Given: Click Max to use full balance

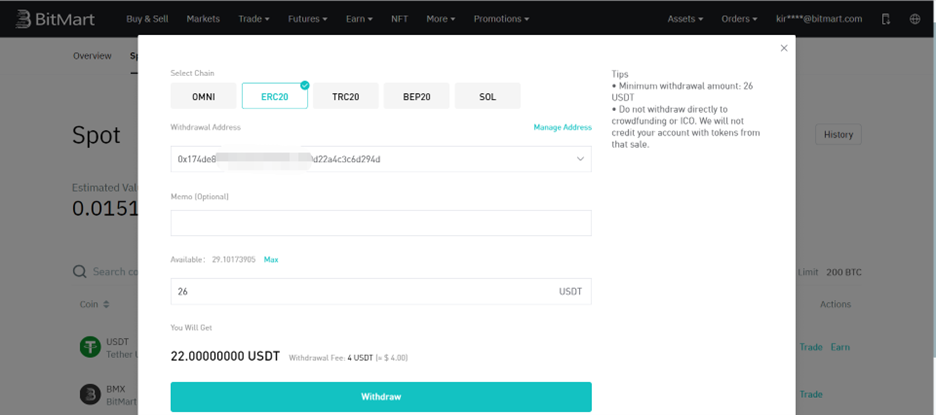Looking at the screenshot, I should [x=271, y=260].
